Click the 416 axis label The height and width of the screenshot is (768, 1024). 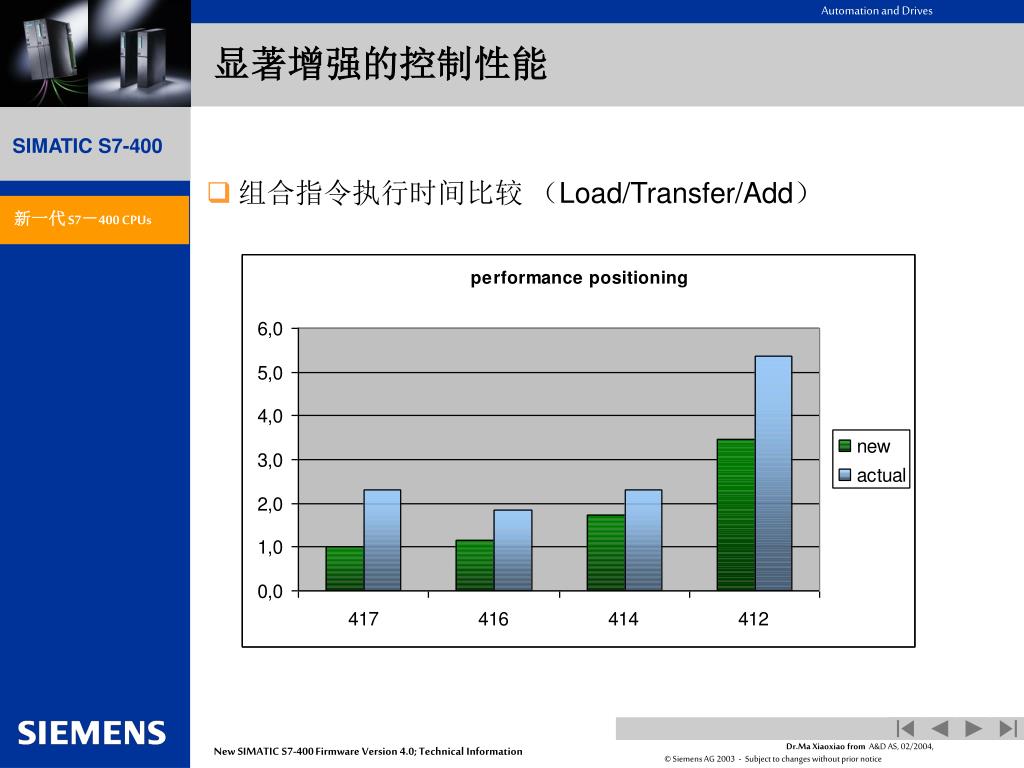493,619
